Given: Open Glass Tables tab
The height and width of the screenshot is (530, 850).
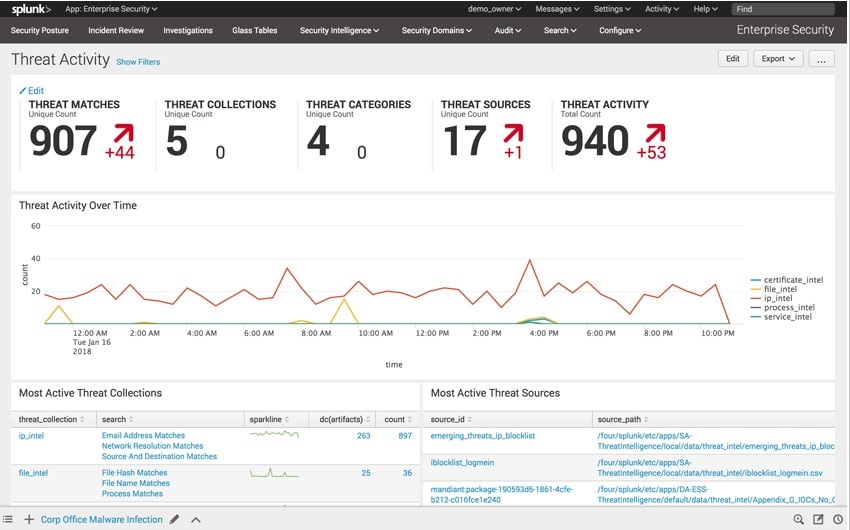Looking at the screenshot, I should pyautogui.click(x=255, y=30).
